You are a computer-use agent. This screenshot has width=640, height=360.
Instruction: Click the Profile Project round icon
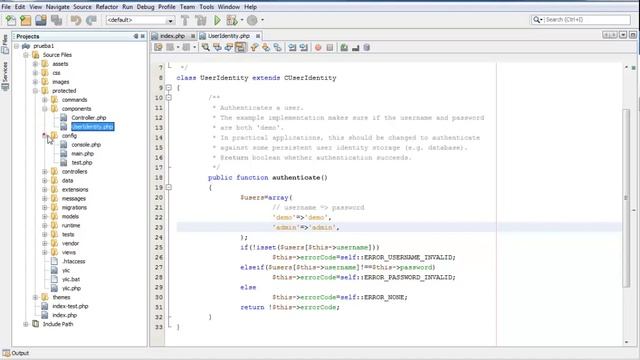[x=252, y=20]
